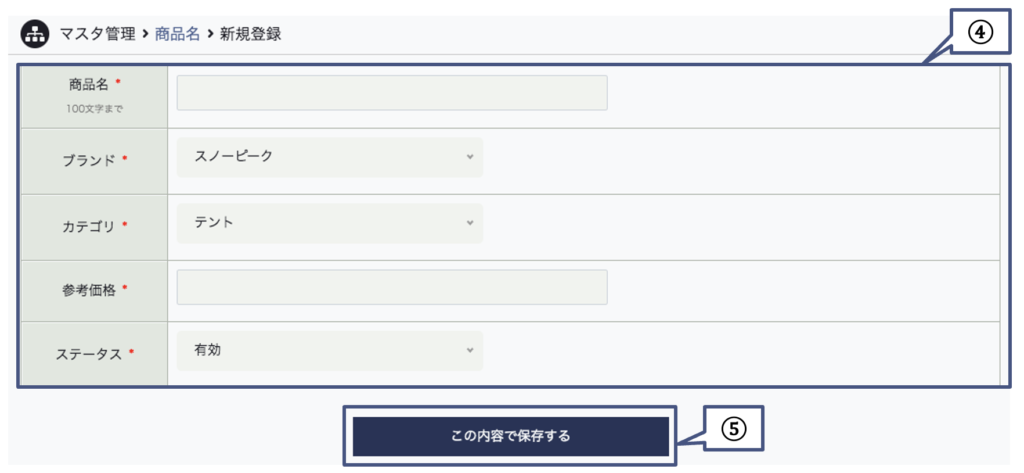This screenshot has height=473, width=1024.
Task: Click the 参考価格 field label
Action: (89, 290)
